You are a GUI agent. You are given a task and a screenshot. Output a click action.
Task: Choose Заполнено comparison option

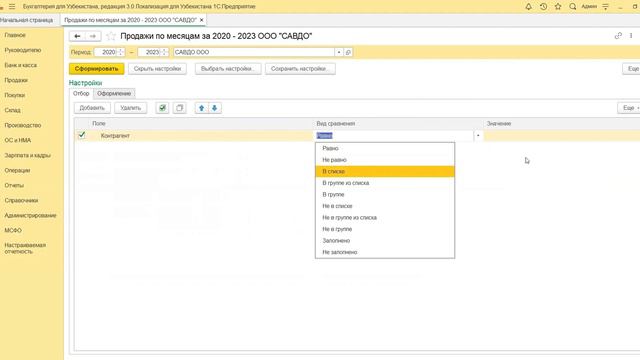tap(385, 240)
